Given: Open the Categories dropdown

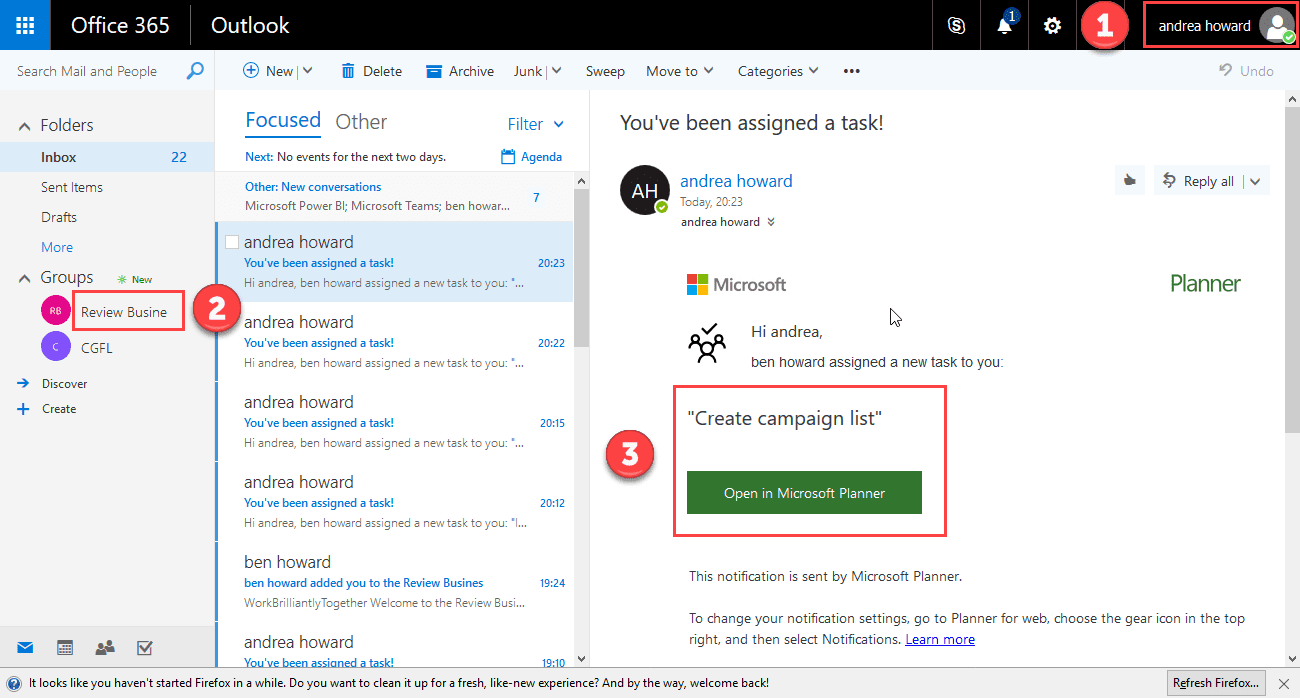Looking at the screenshot, I should coord(778,71).
